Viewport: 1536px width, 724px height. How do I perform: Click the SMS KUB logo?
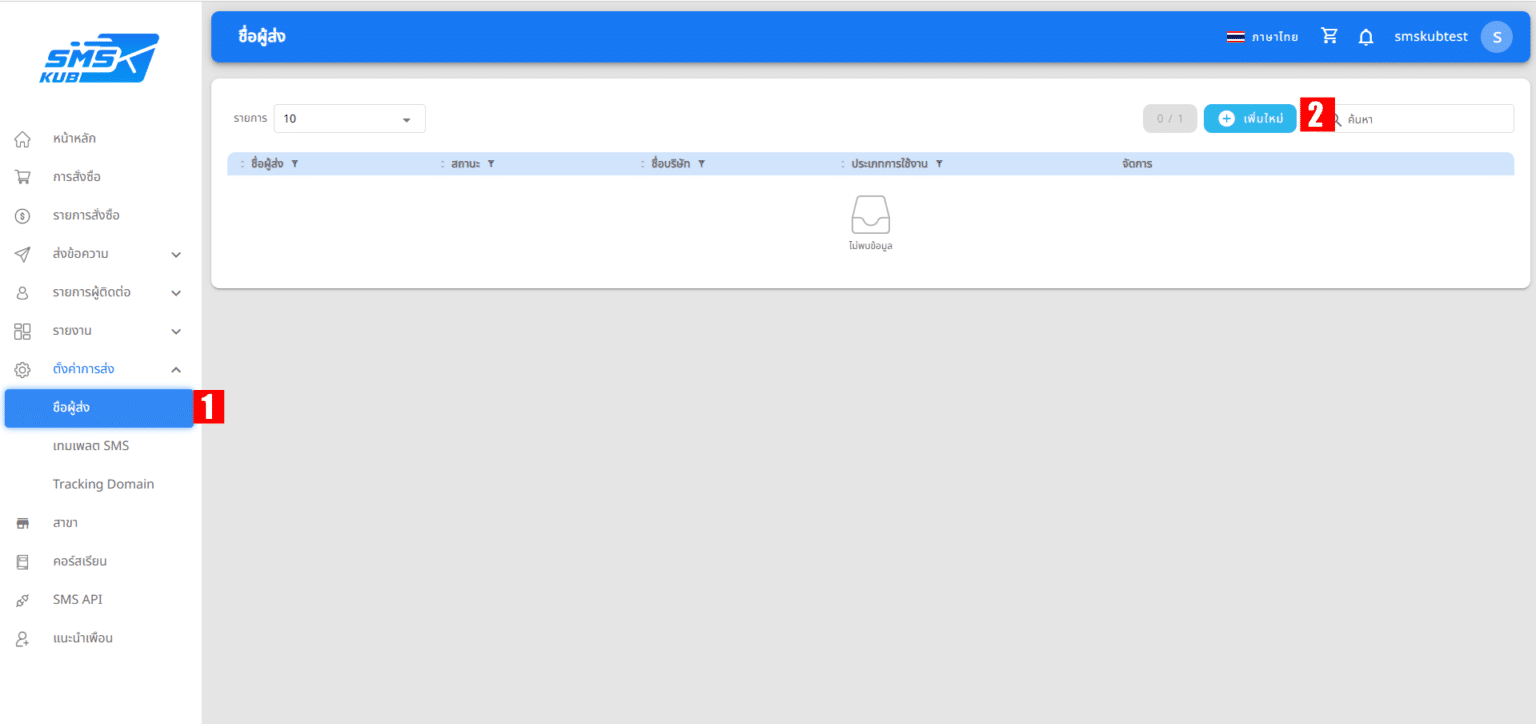(x=99, y=59)
